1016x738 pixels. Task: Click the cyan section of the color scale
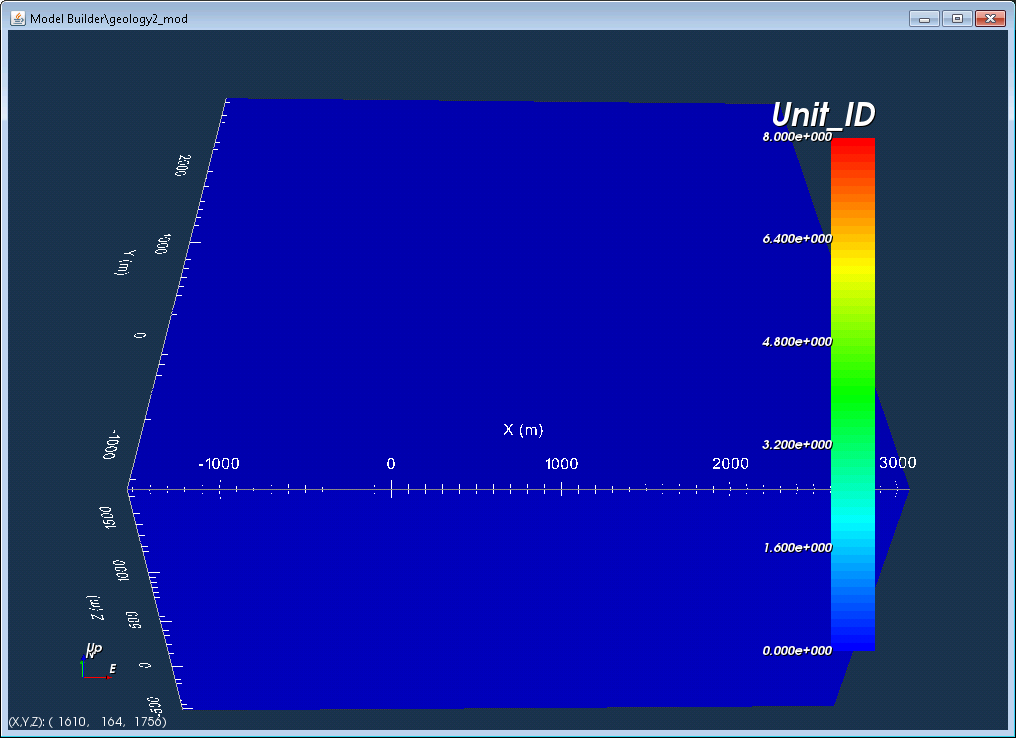pyautogui.click(x=853, y=518)
